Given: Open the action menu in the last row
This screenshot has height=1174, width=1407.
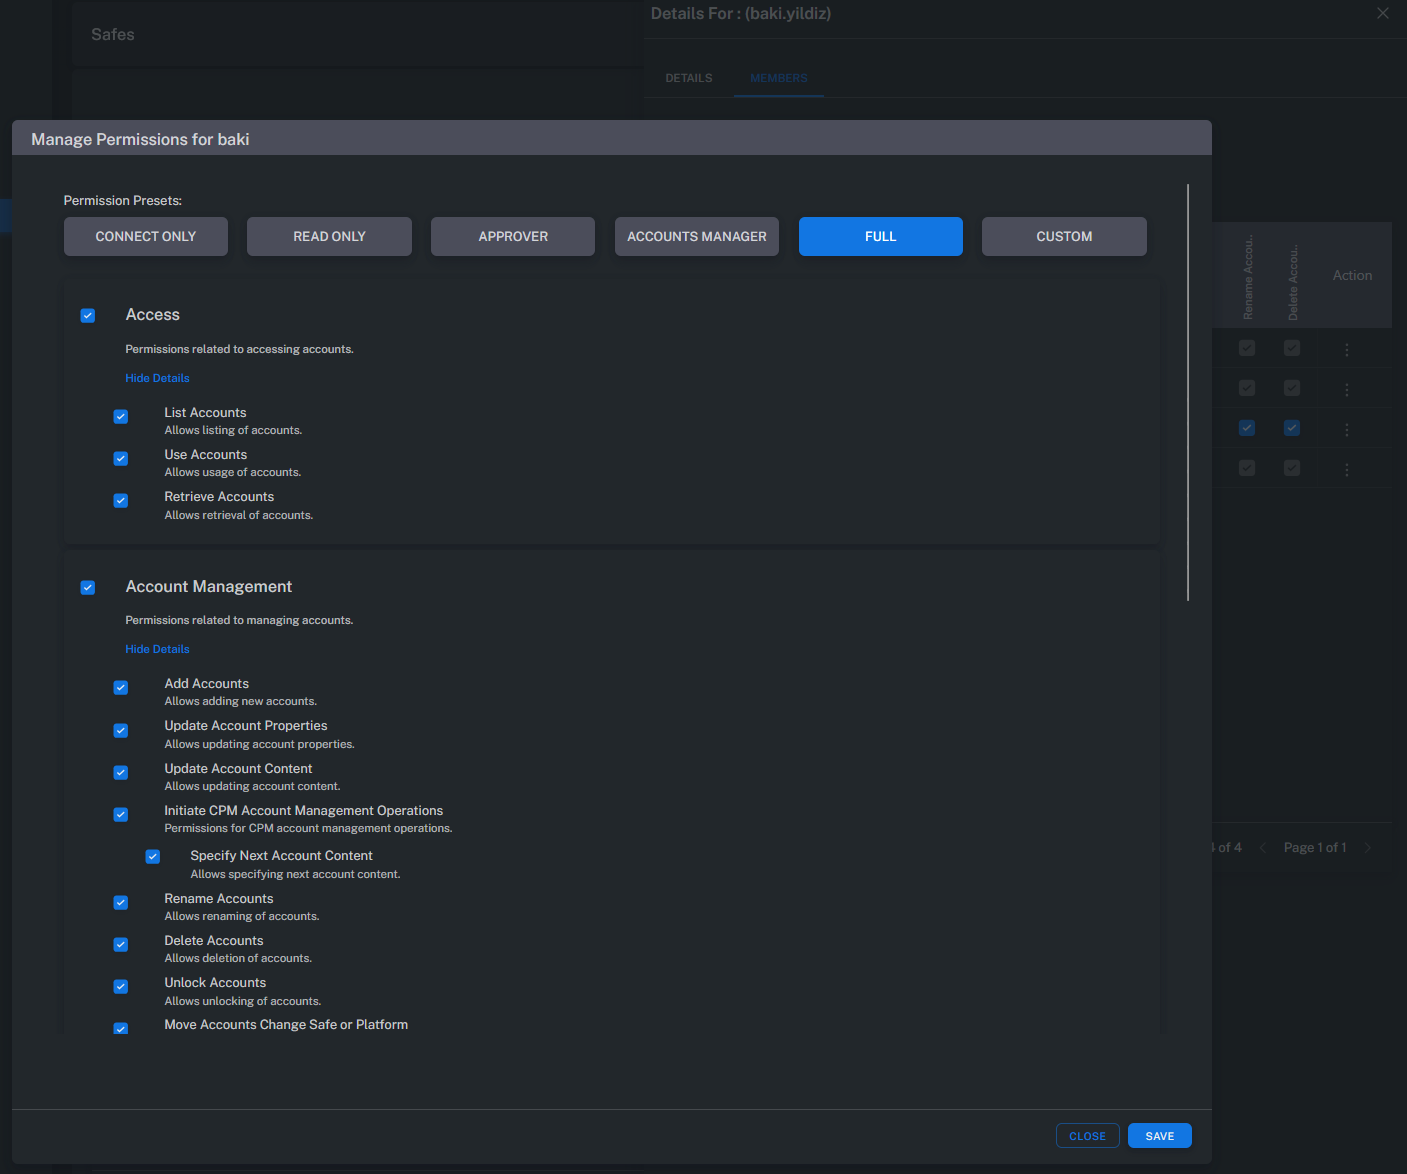Looking at the screenshot, I should tap(1346, 467).
